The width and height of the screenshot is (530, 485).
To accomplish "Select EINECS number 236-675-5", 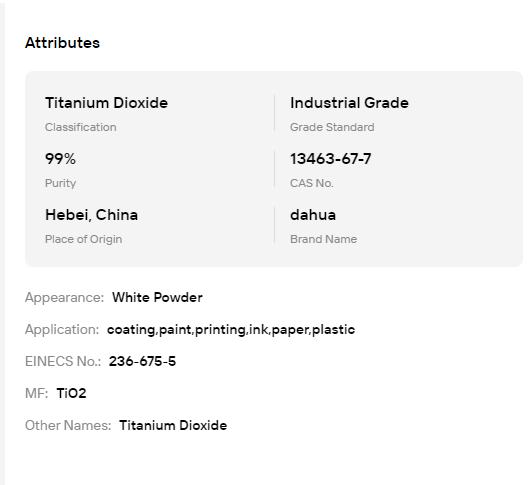I will (x=142, y=361).
